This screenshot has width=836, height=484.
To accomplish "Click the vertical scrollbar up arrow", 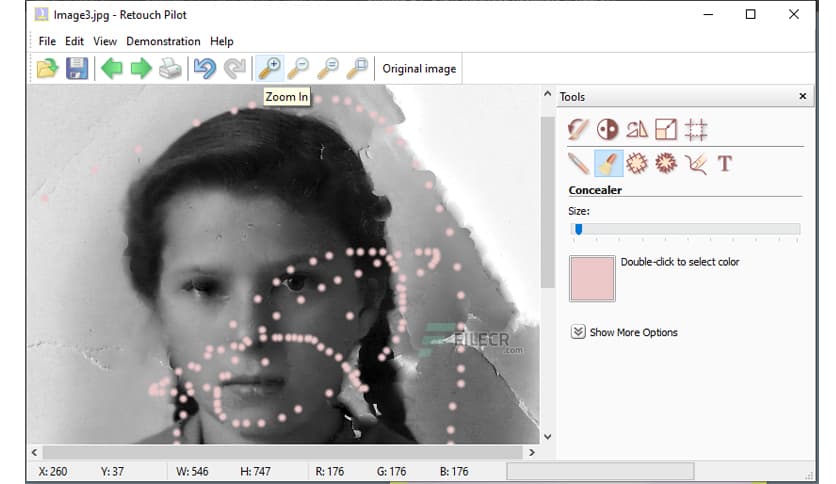I will coord(547,94).
